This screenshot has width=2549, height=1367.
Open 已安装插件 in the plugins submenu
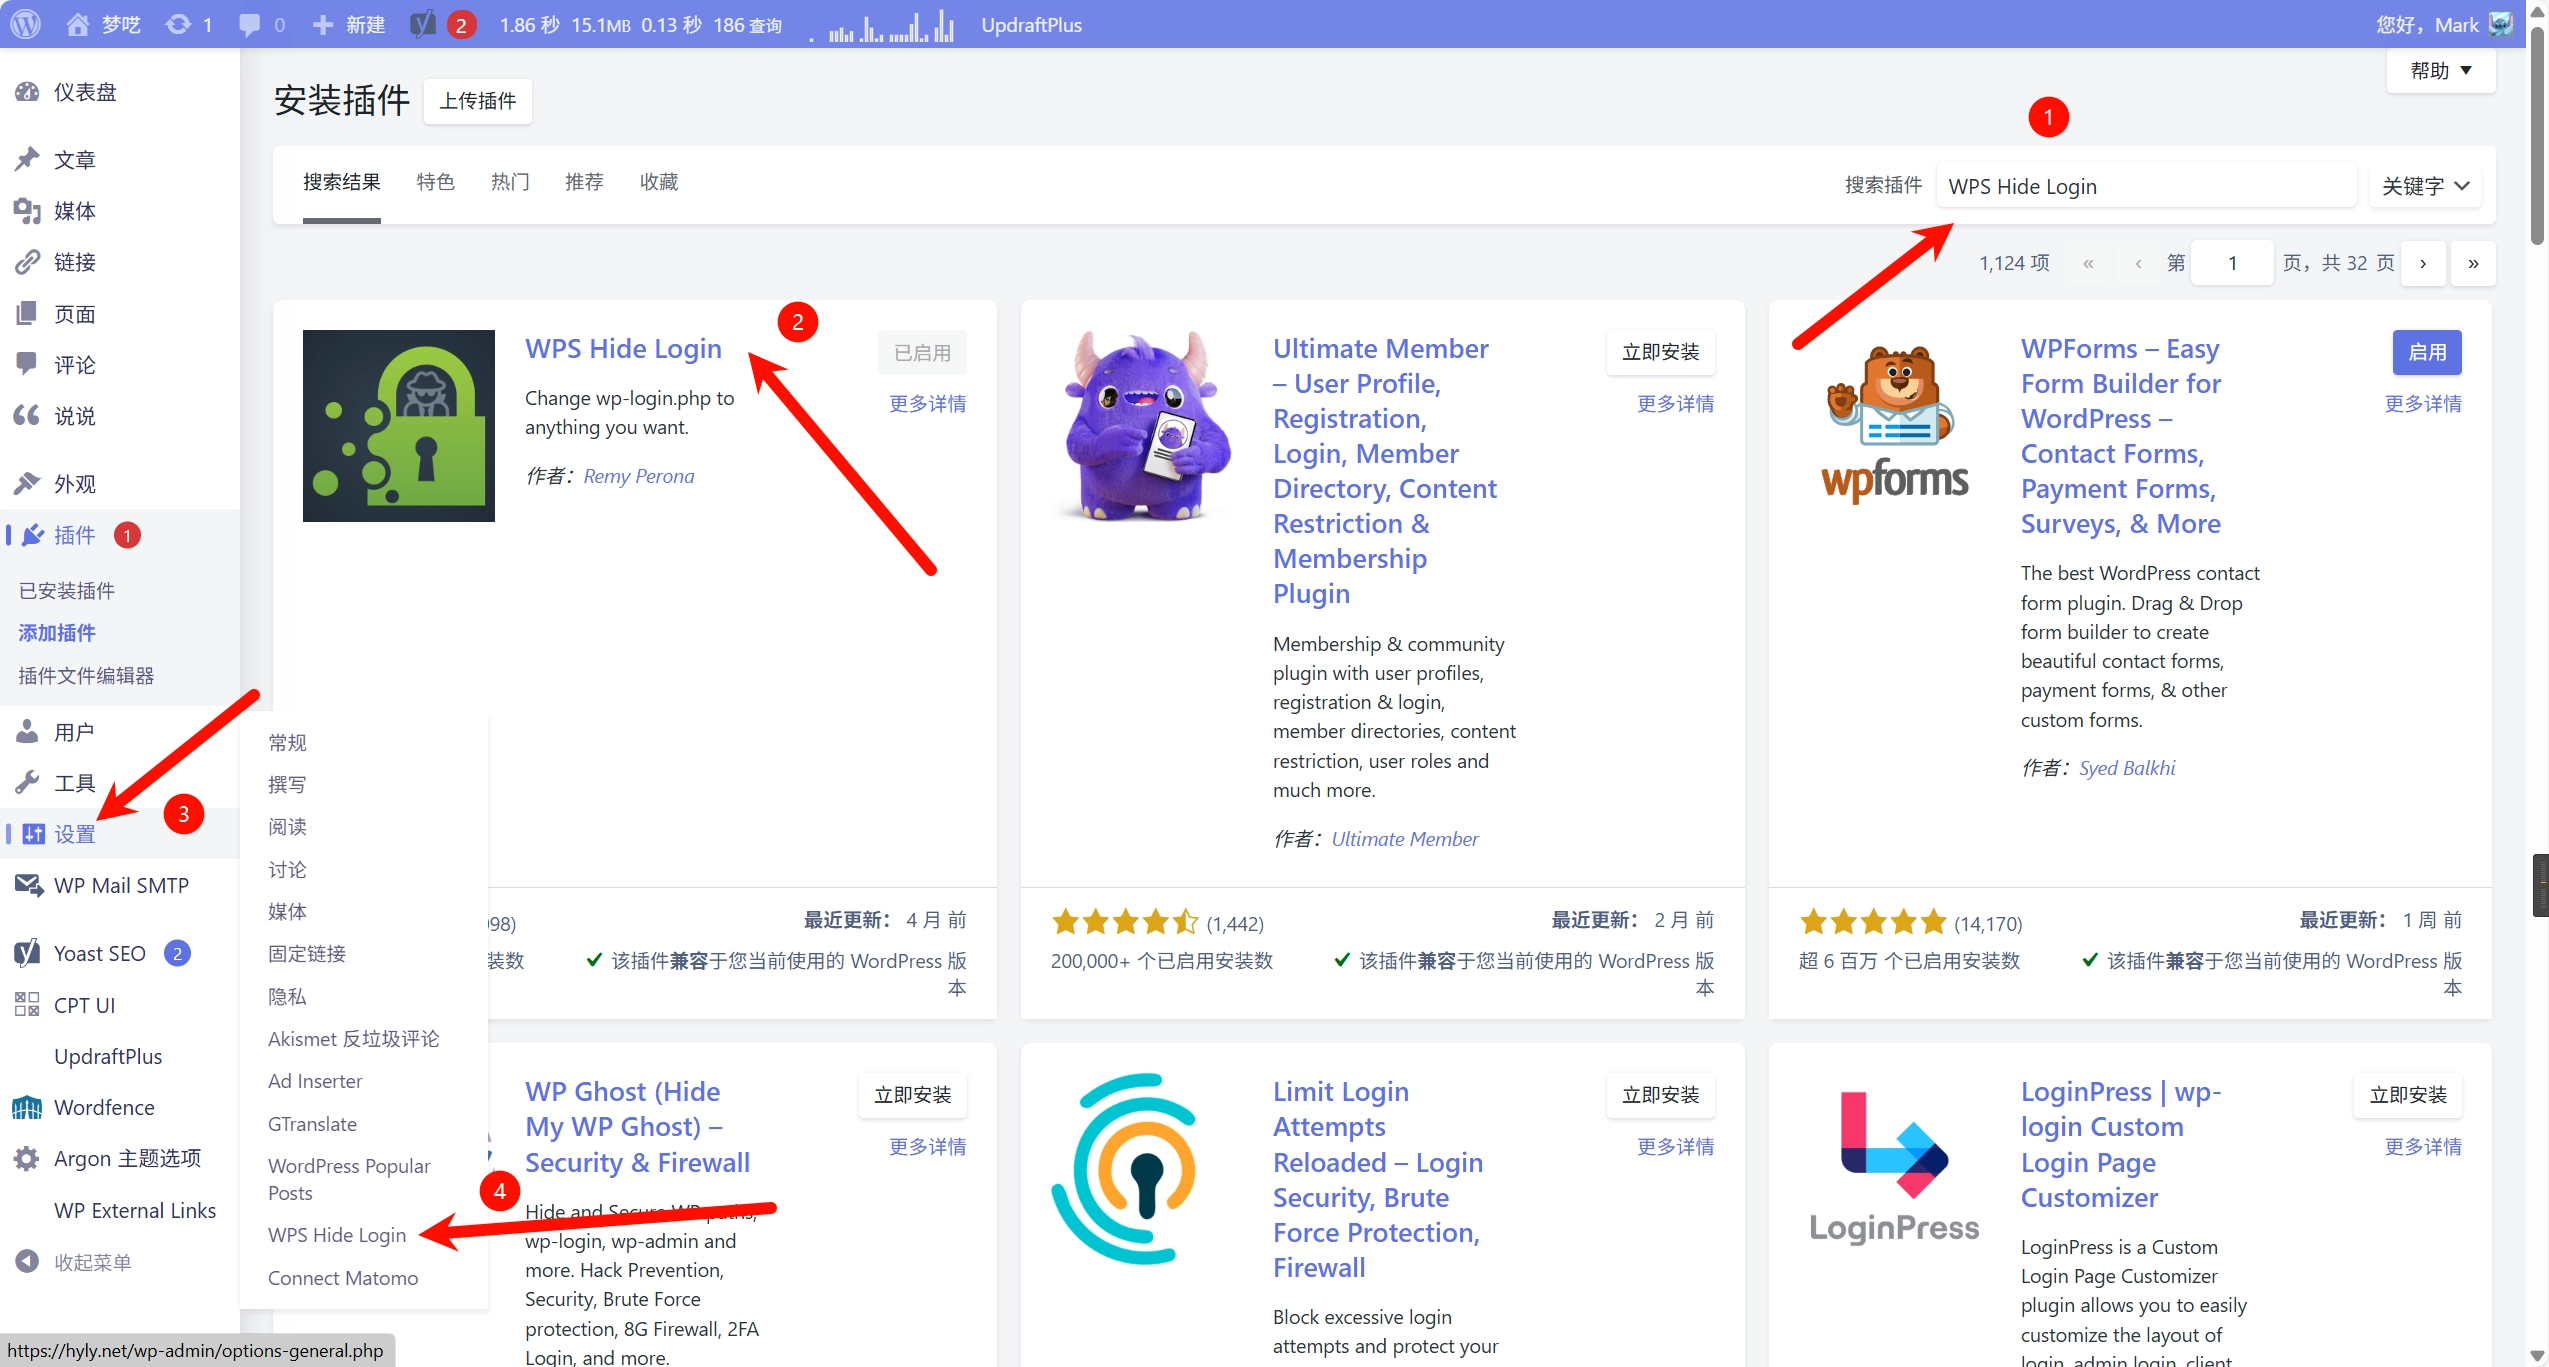tap(67, 591)
